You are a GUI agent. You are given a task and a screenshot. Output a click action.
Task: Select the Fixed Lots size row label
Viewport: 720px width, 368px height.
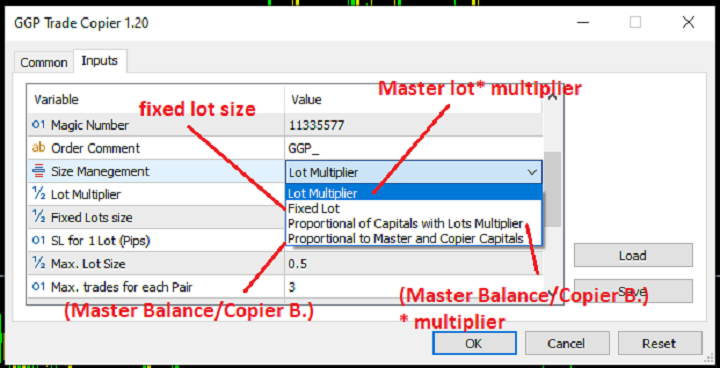[91, 217]
